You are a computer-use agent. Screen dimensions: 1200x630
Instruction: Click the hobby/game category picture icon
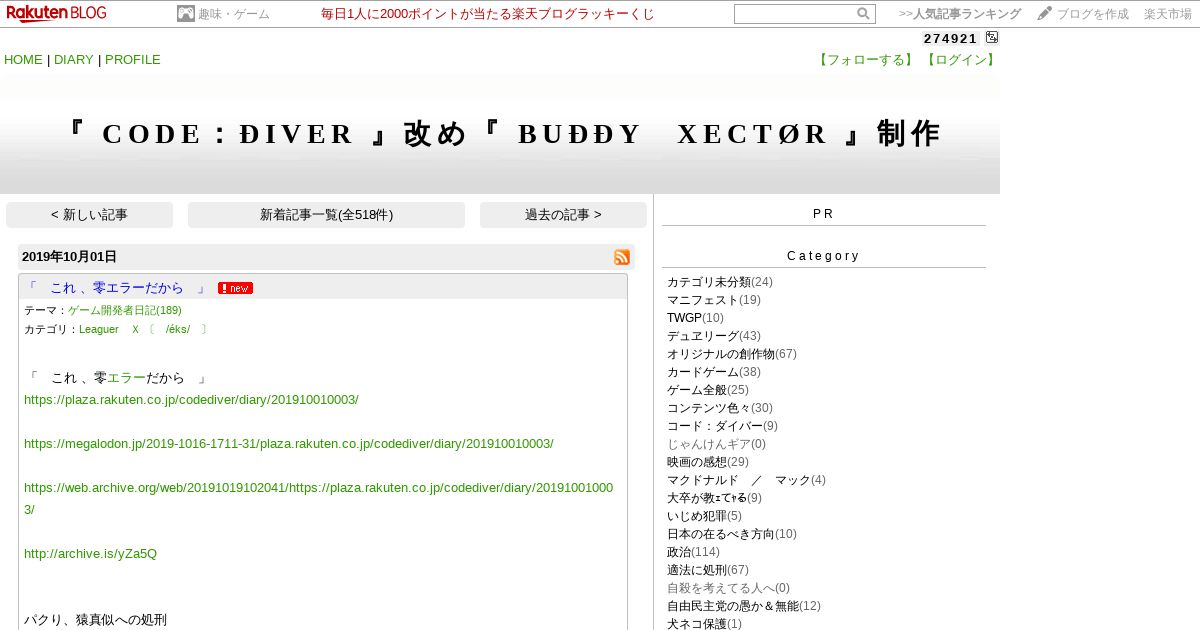185,14
